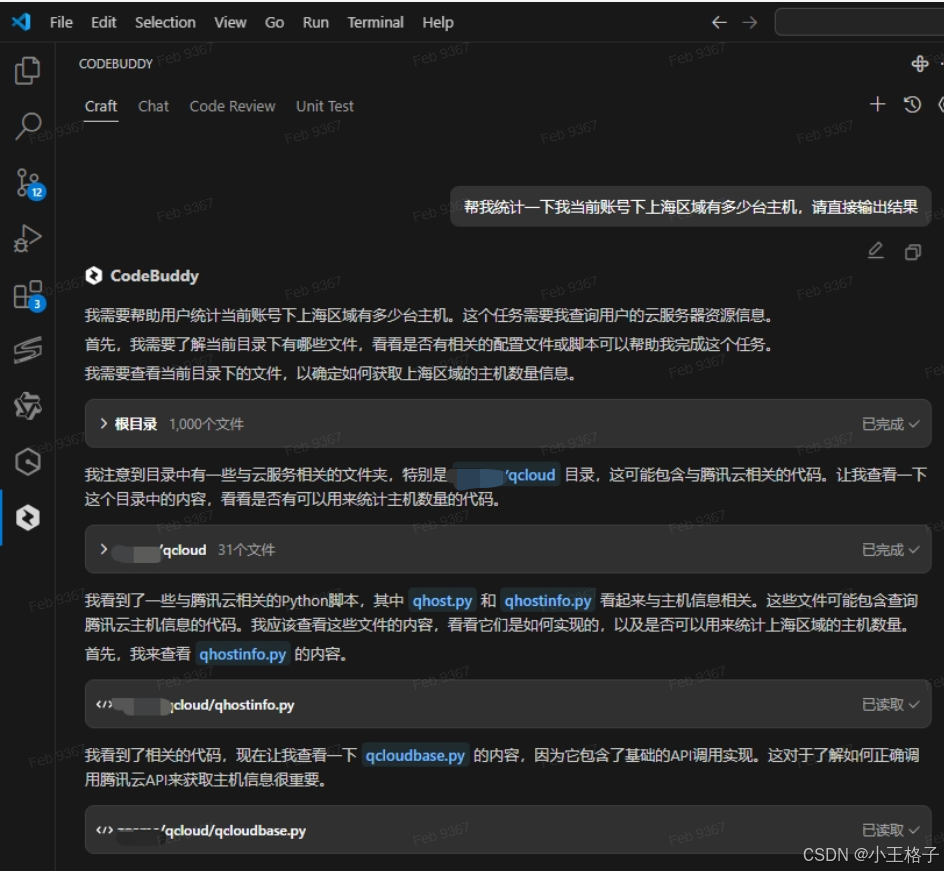Viewport: 944px width, 871px height.
Task: Open chat history clock icon
Action: (x=912, y=104)
